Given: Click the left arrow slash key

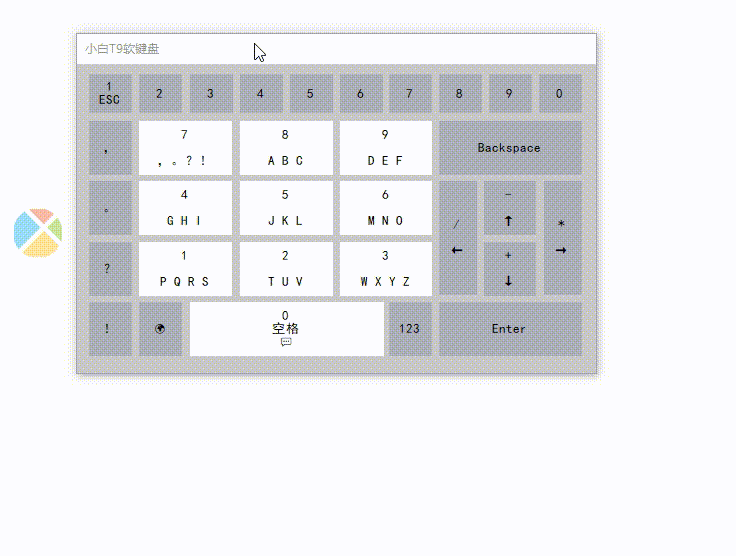Looking at the screenshot, I should 458,238.
